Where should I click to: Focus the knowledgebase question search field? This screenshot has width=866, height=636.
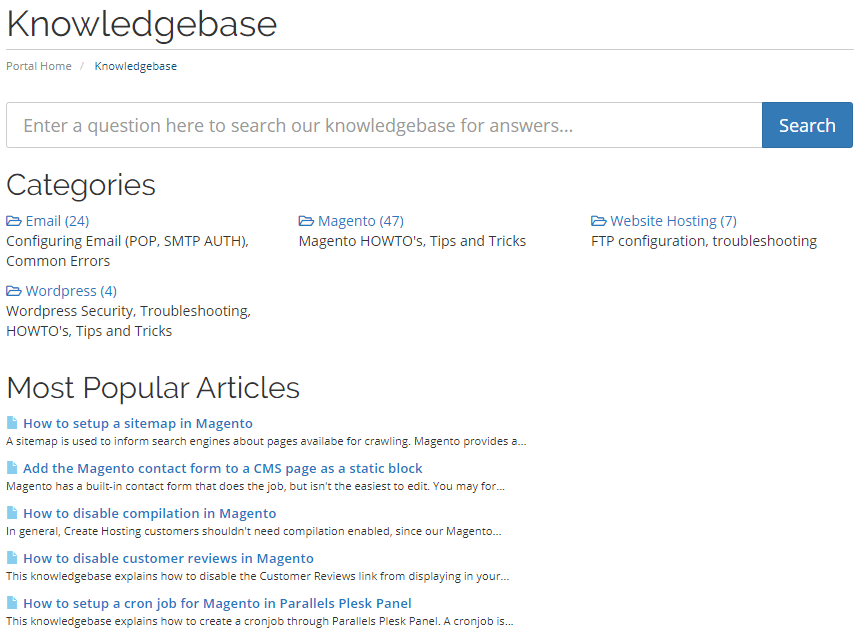384,125
